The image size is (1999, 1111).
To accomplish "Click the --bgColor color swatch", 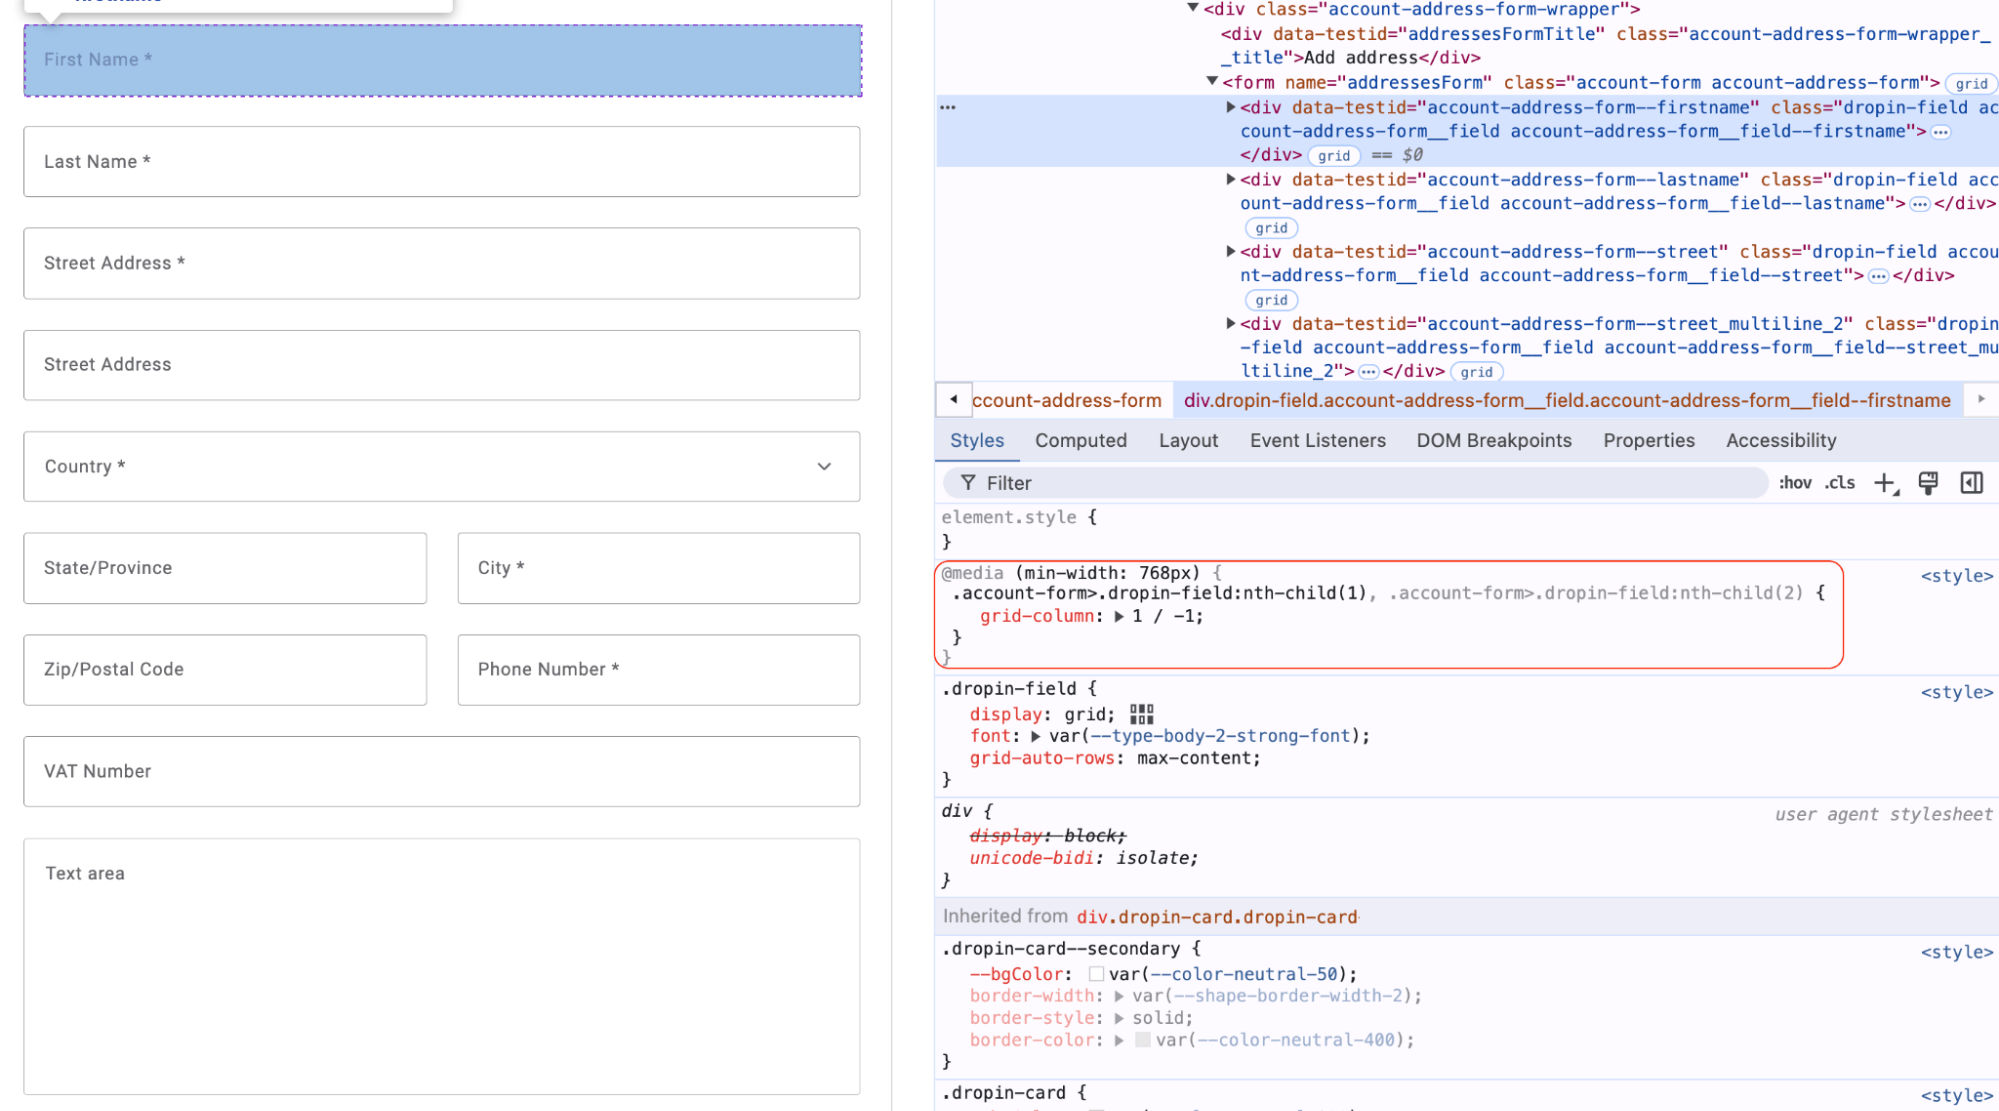I will click(1096, 974).
